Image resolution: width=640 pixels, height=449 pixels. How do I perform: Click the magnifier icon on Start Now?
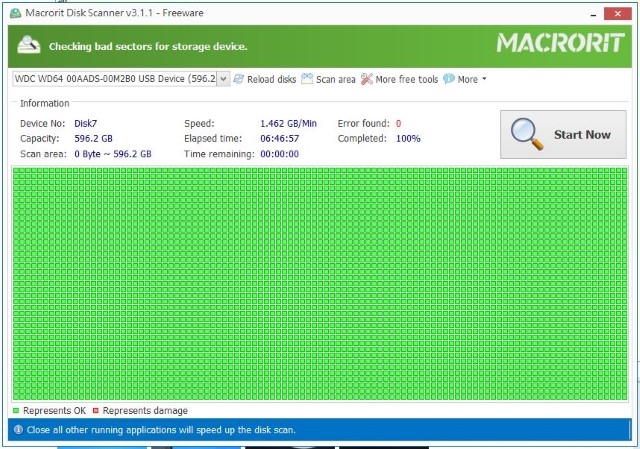(527, 134)
